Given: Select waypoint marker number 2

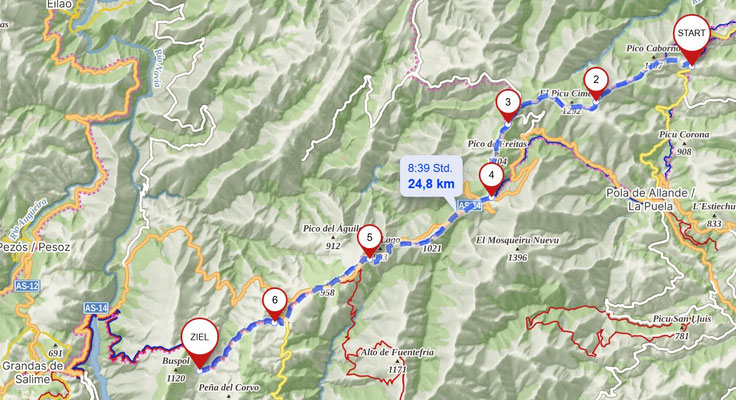Looking at the screenshot, I should click(x=596, y=84).
